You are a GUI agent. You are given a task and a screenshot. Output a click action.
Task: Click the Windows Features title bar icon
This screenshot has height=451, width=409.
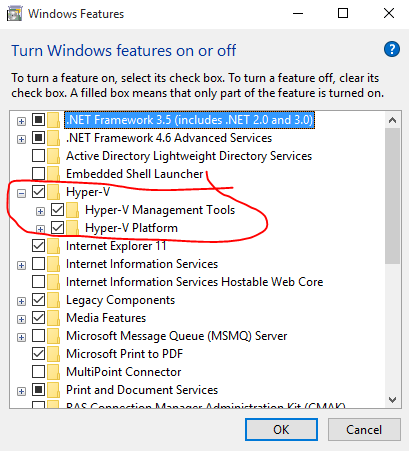click(x=15, y=14)
